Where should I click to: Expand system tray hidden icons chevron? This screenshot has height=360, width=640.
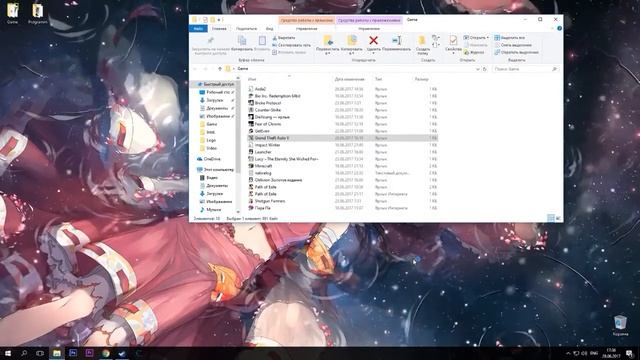coord(568,353)
